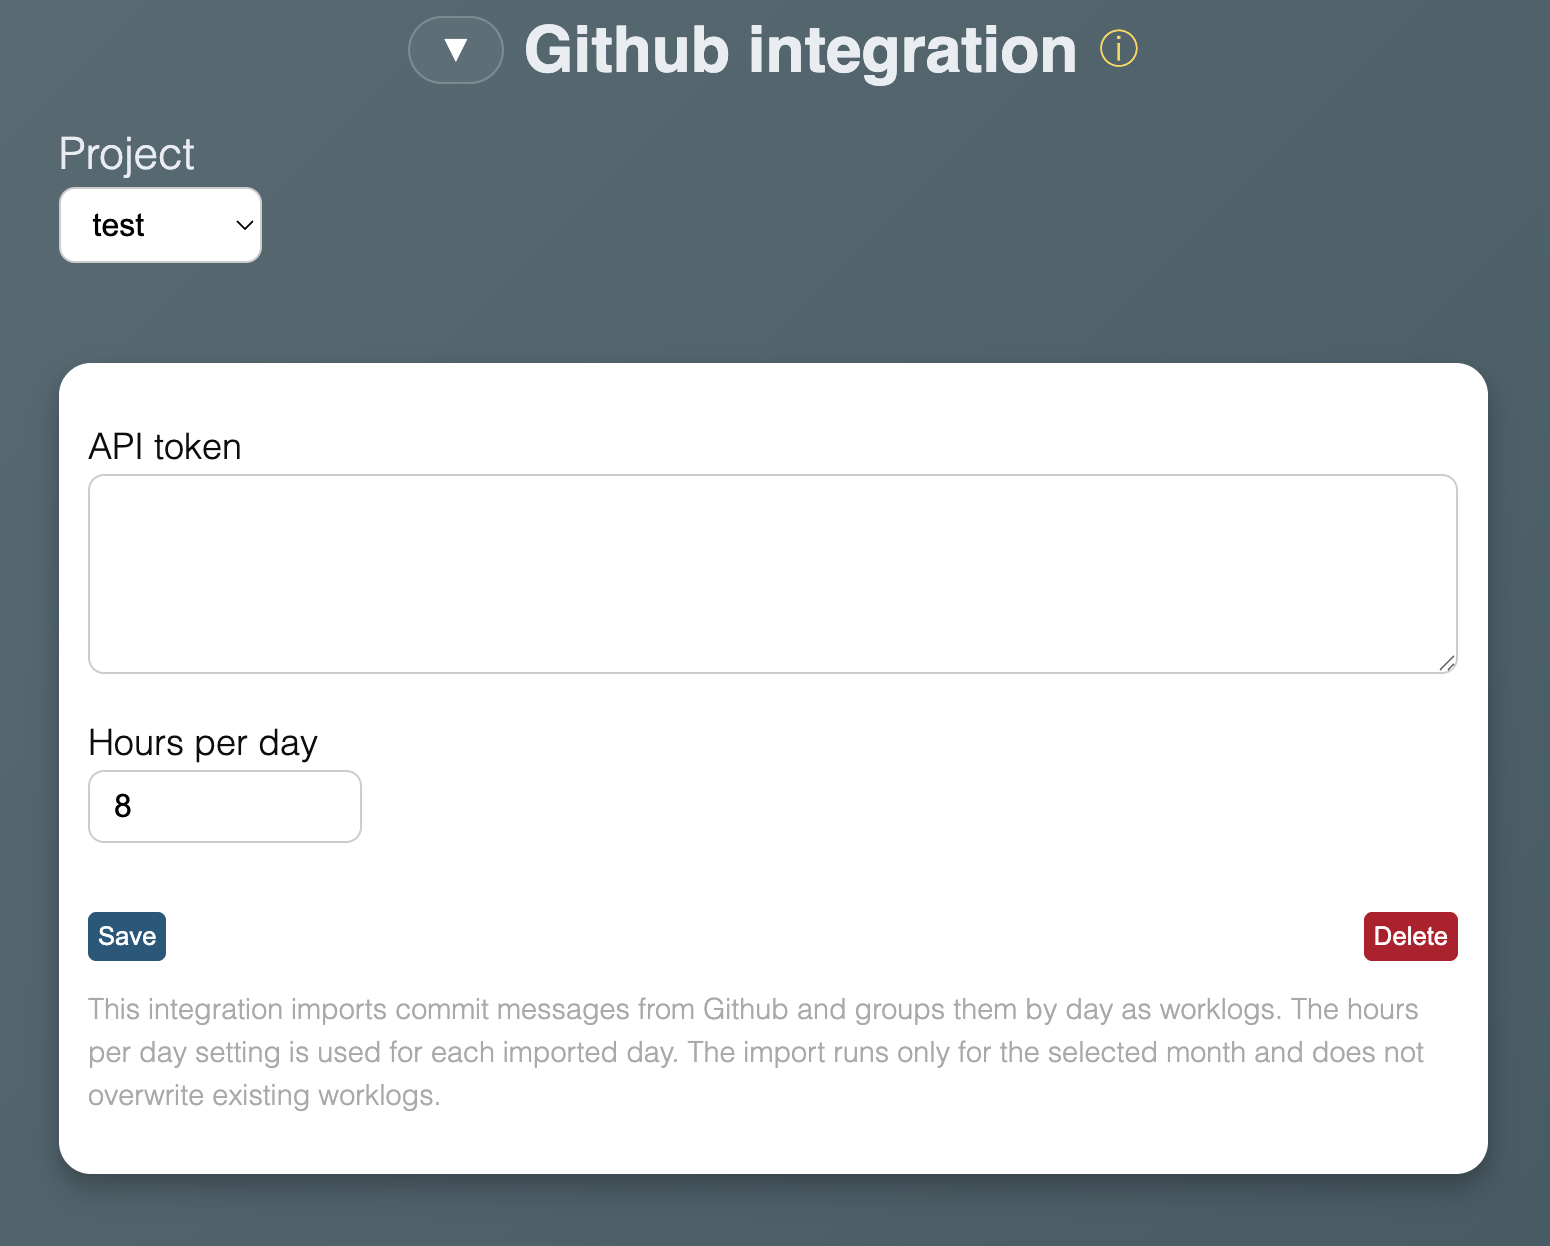Click the API token label

coord(165,446)
